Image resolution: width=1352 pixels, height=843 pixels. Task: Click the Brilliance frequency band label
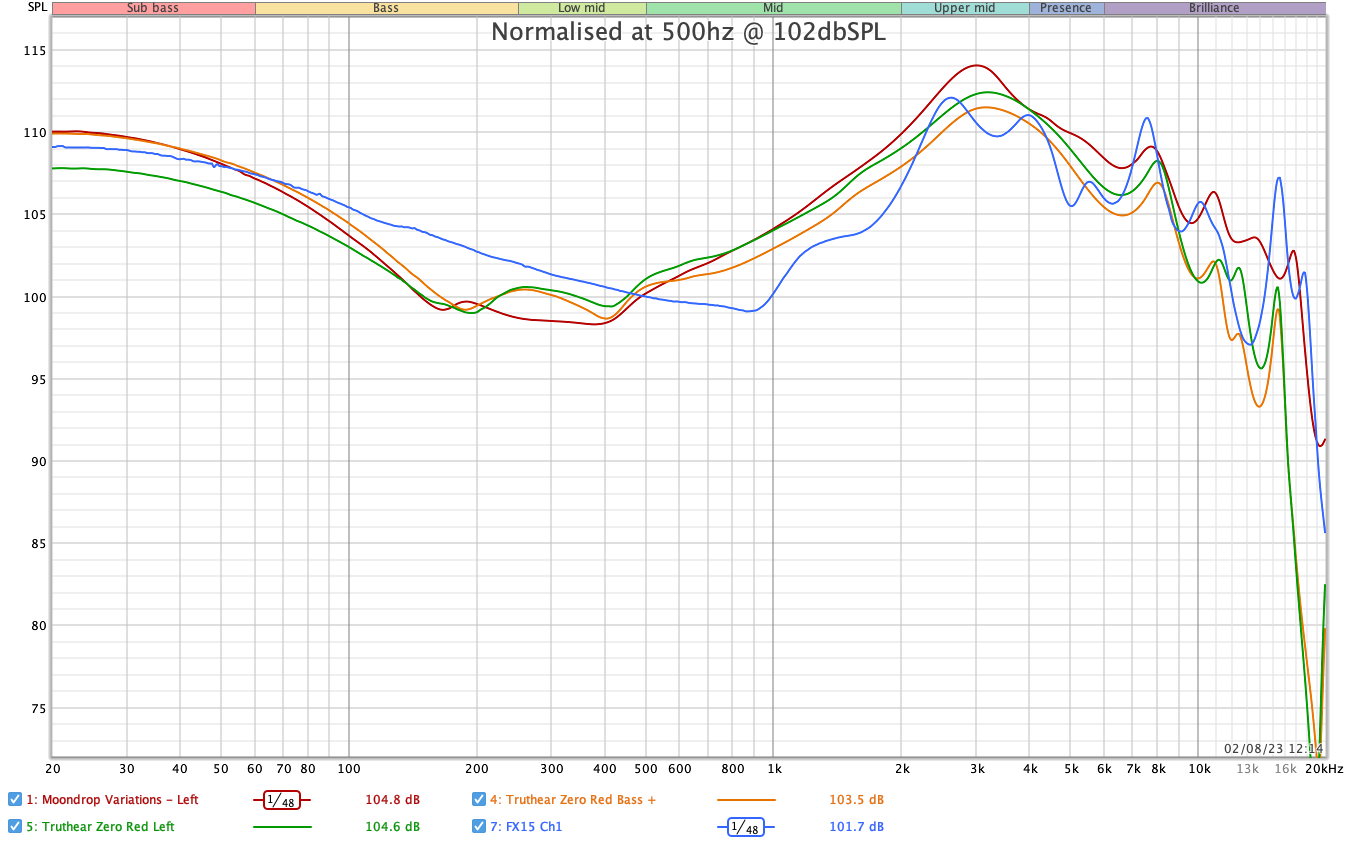point(1214,8)
